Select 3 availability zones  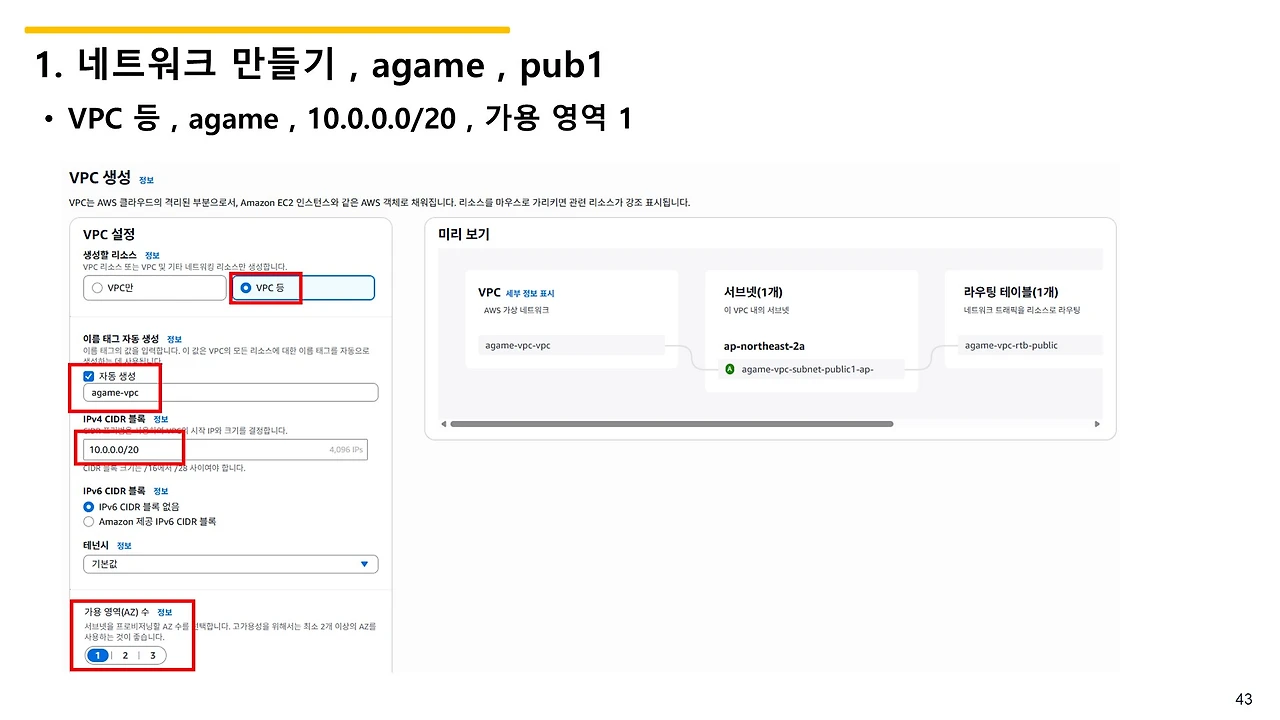tap(152, 655)
